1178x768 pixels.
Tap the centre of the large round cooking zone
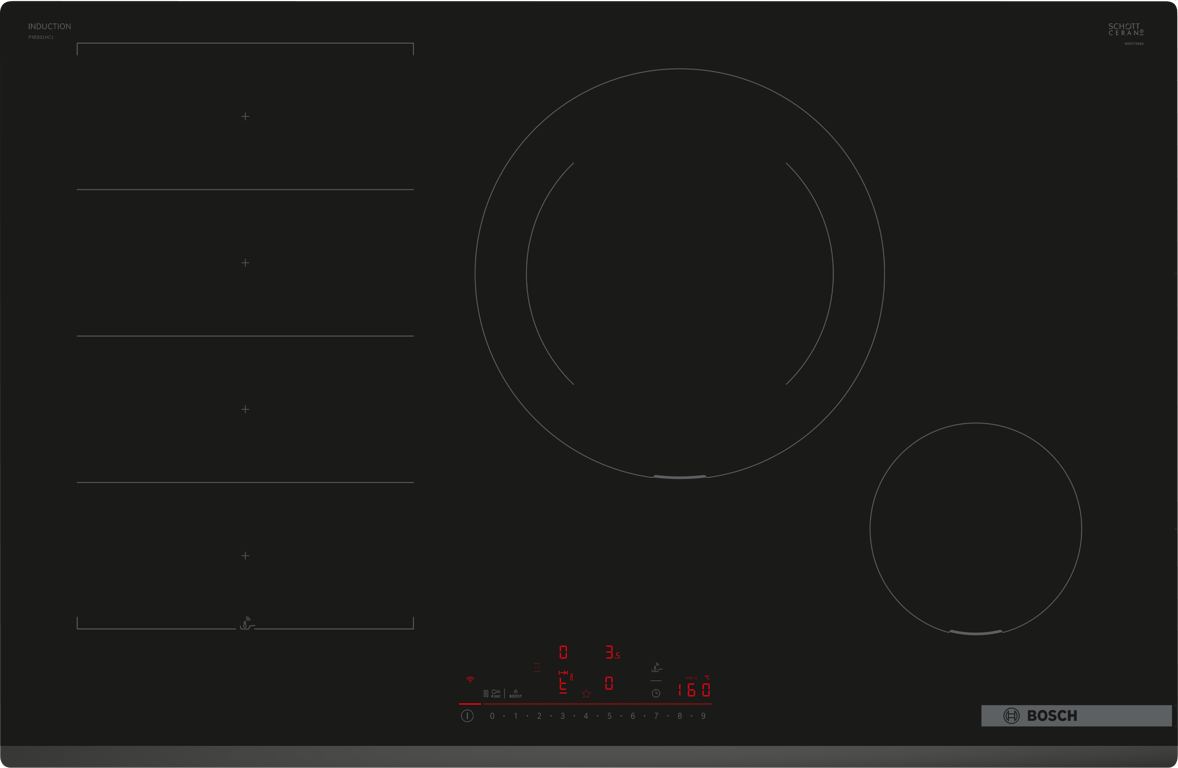click(680, 274)
